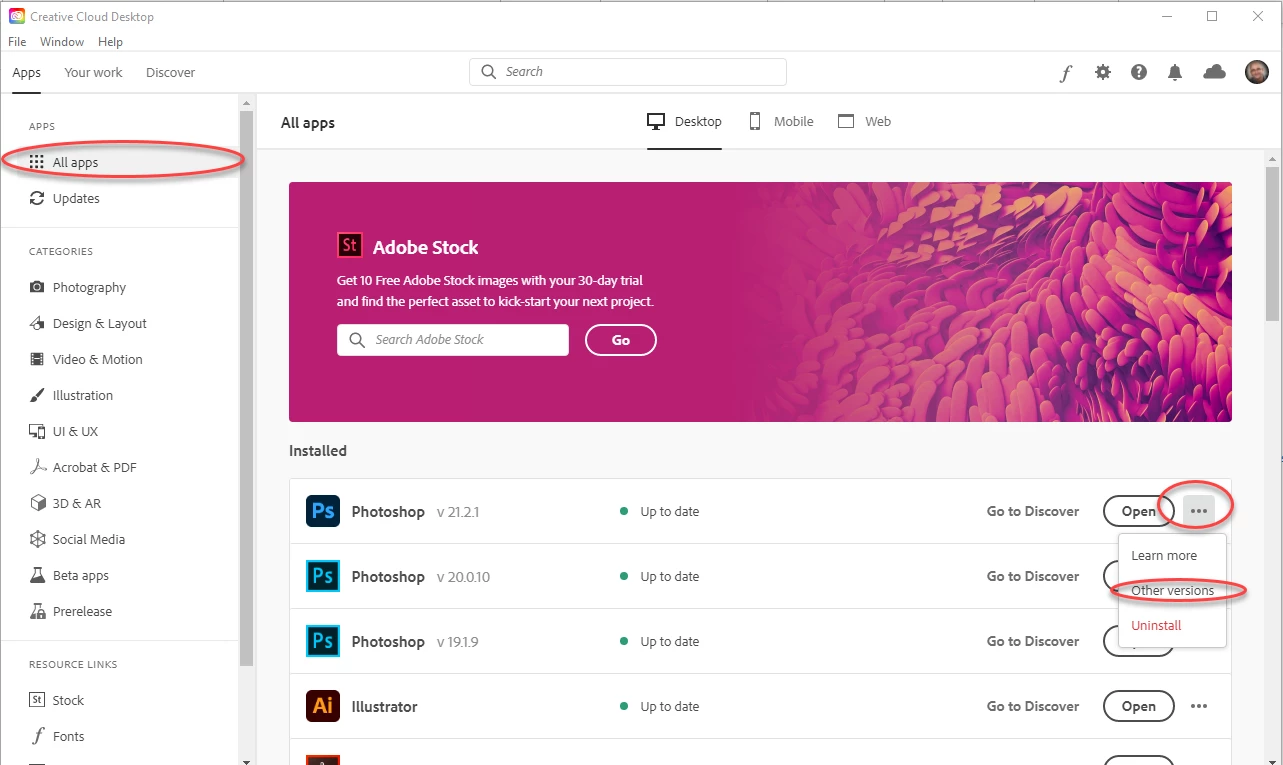This screenshot has height=765, width=1283.
Task: Open the user profile avatar
Action: (x=1257, y=71)
